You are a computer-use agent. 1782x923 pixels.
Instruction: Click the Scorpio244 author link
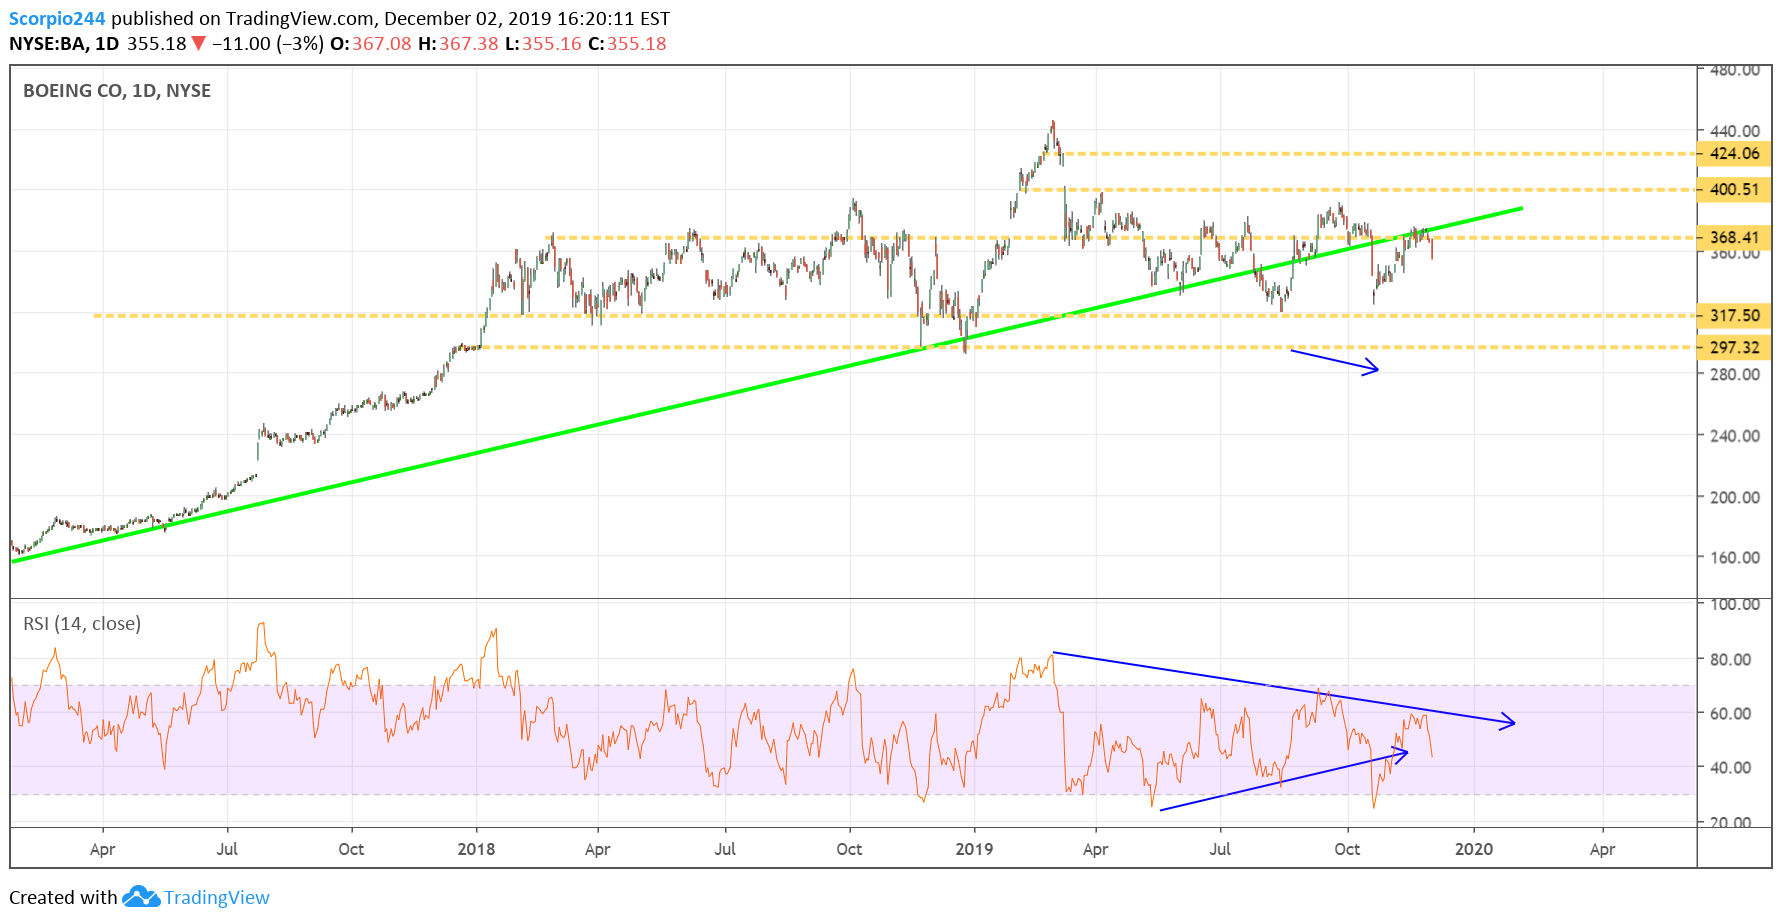pos(58,18)
